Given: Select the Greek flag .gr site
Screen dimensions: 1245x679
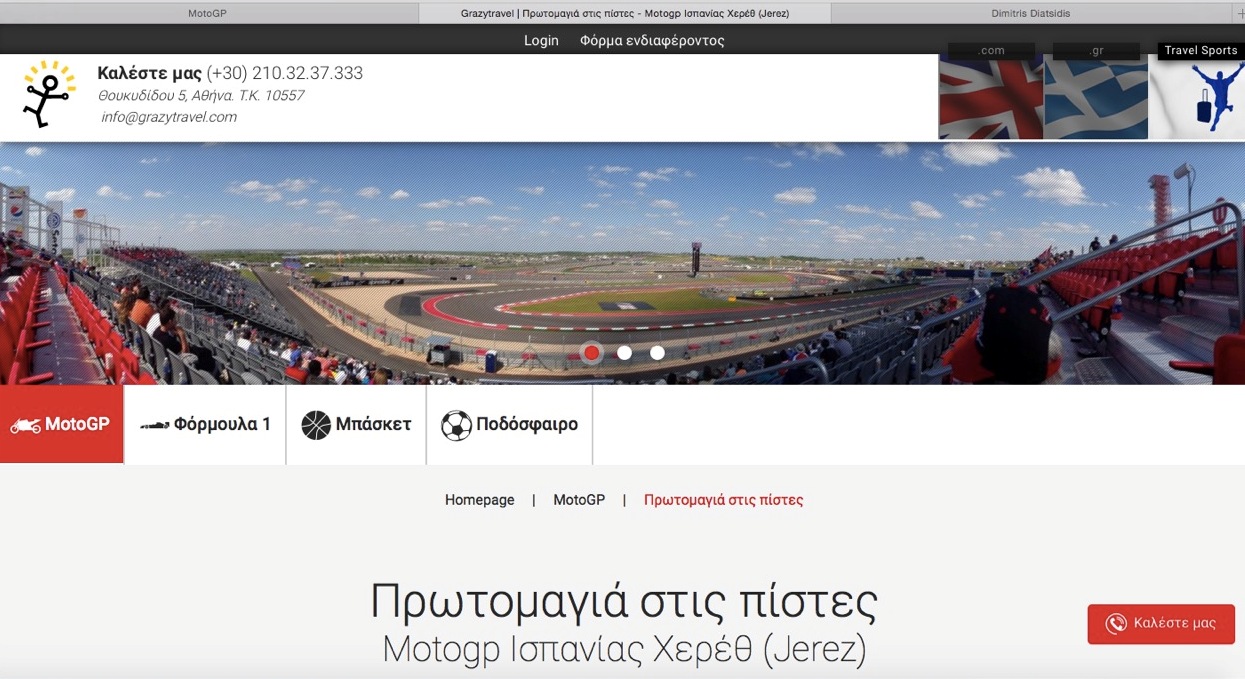Looking at the screenshot, I should click(x=1096, y=98).
